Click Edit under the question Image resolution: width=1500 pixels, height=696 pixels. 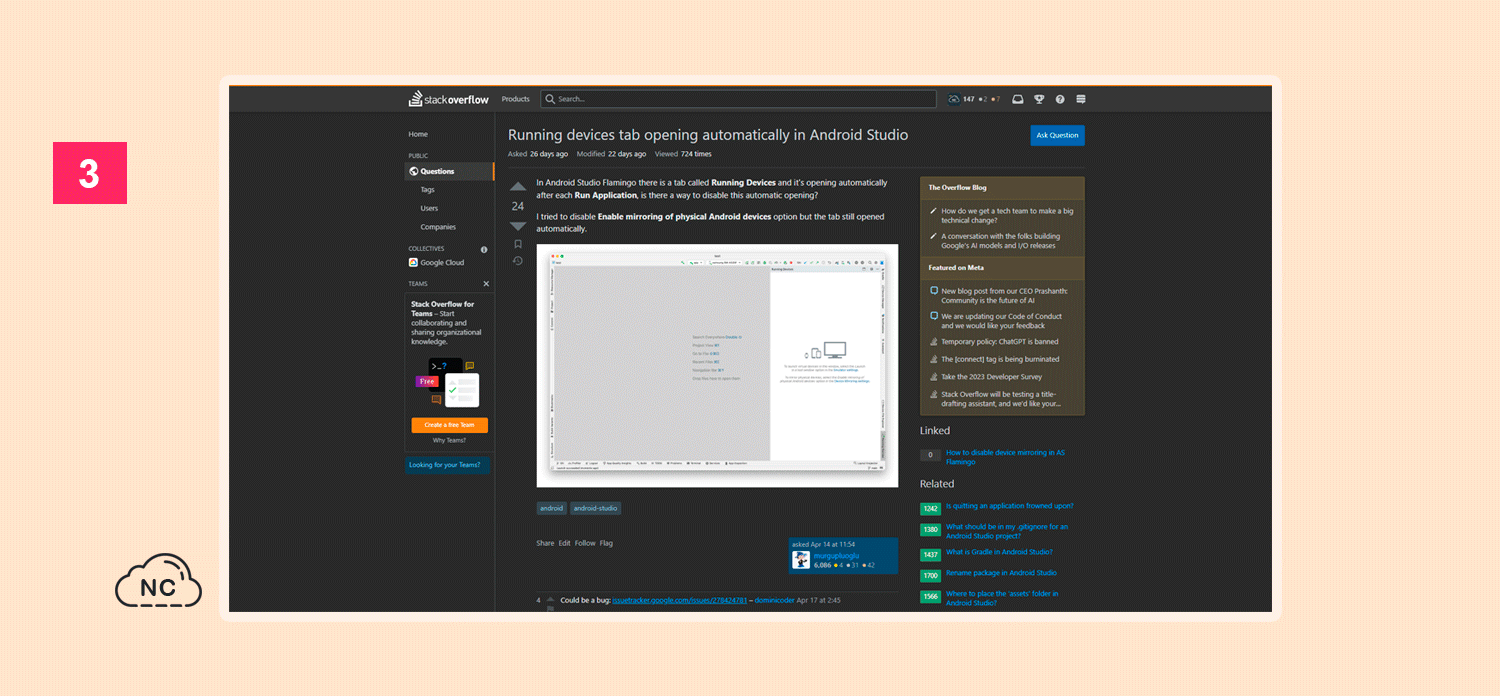point(564,543)
